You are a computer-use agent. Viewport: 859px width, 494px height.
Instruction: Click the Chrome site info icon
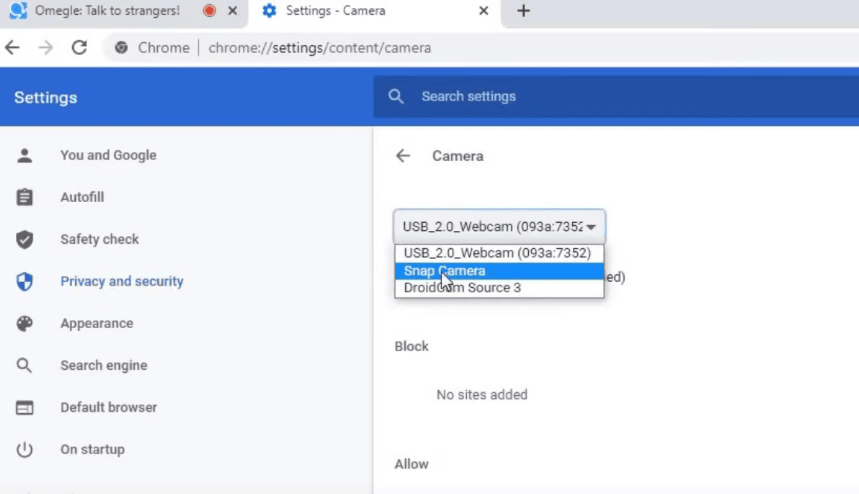tap(121, 48)
